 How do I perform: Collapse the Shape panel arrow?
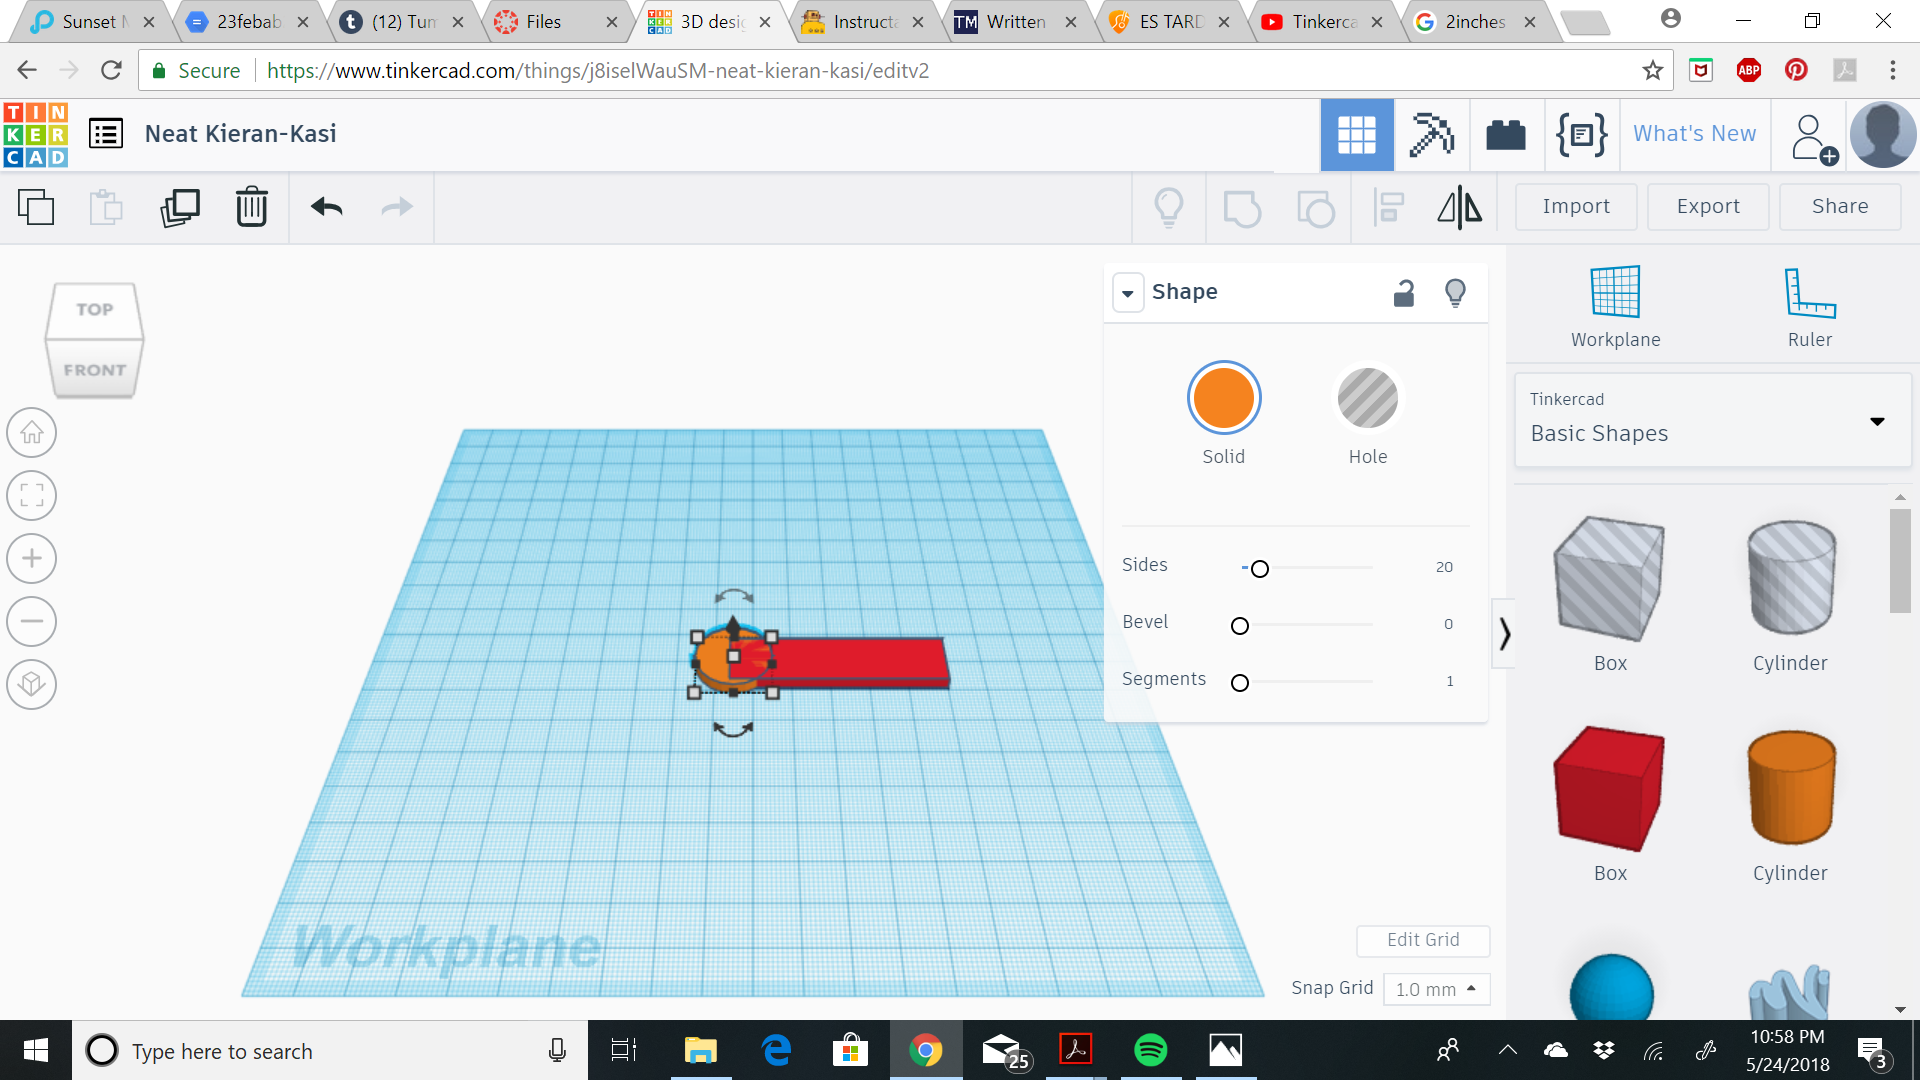pyautogui.click(x=1128, y=293)
